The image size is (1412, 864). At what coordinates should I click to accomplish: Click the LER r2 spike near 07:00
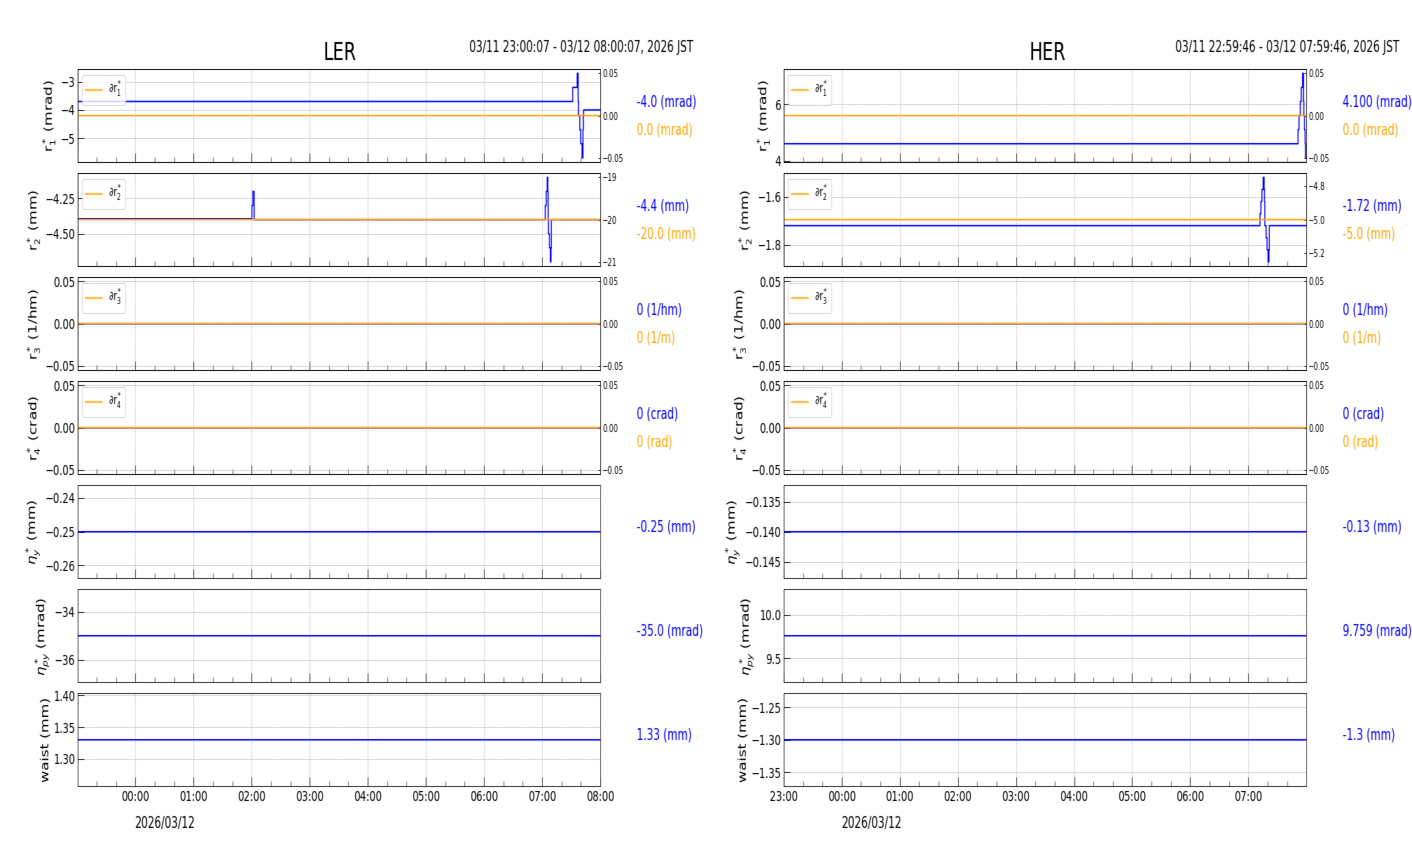pyautogui.click(x=548, y=219)
